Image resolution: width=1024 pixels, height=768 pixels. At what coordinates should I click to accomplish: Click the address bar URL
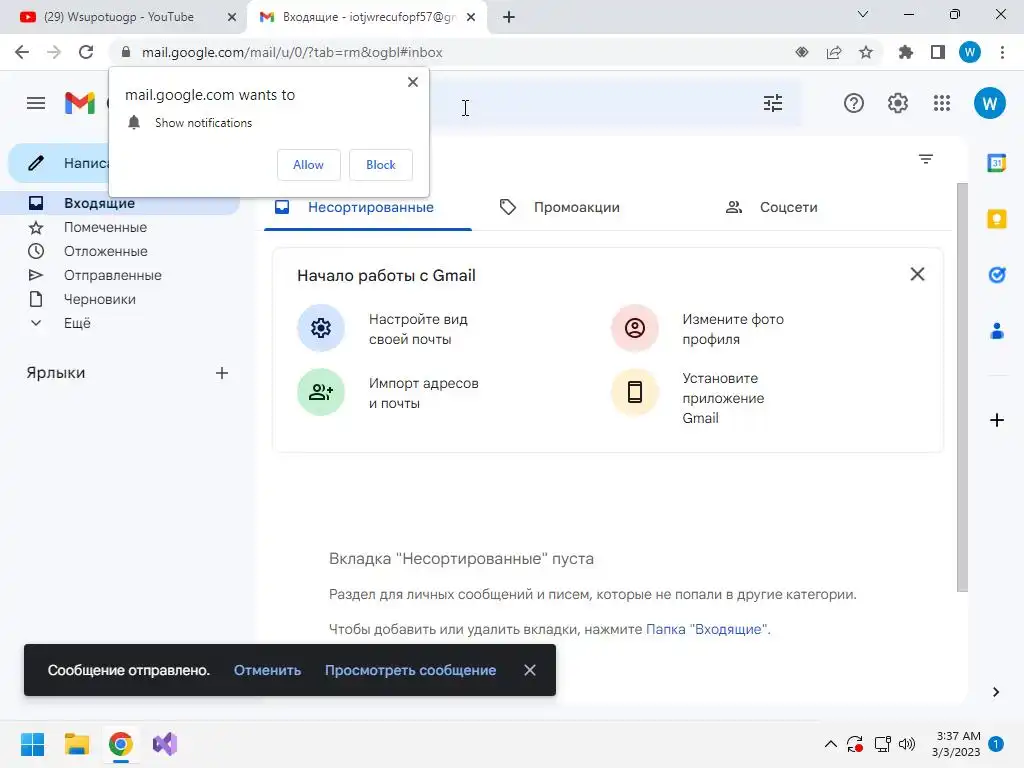coord(292,52)
